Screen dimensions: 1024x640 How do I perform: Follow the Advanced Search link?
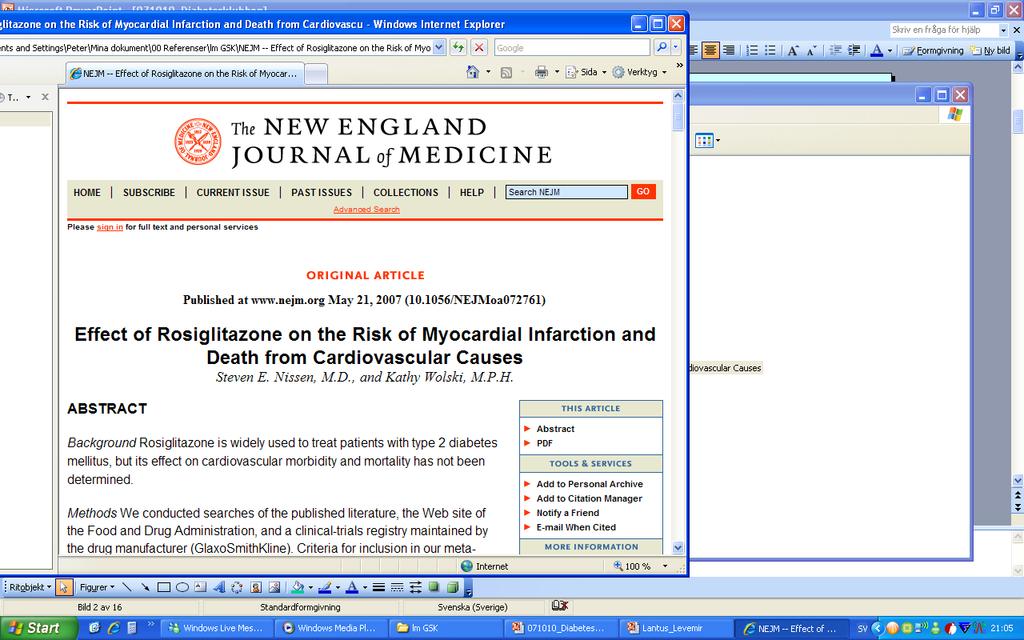[366, 210]
